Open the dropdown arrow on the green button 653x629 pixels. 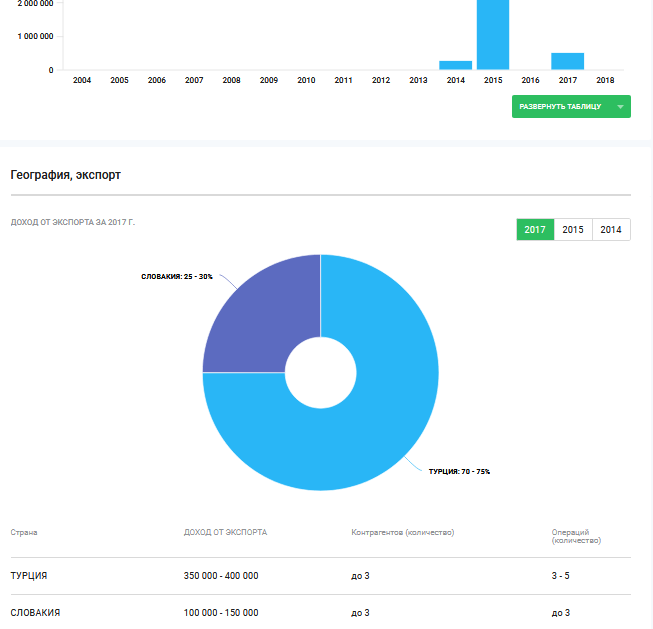click(x=620, y=107)
